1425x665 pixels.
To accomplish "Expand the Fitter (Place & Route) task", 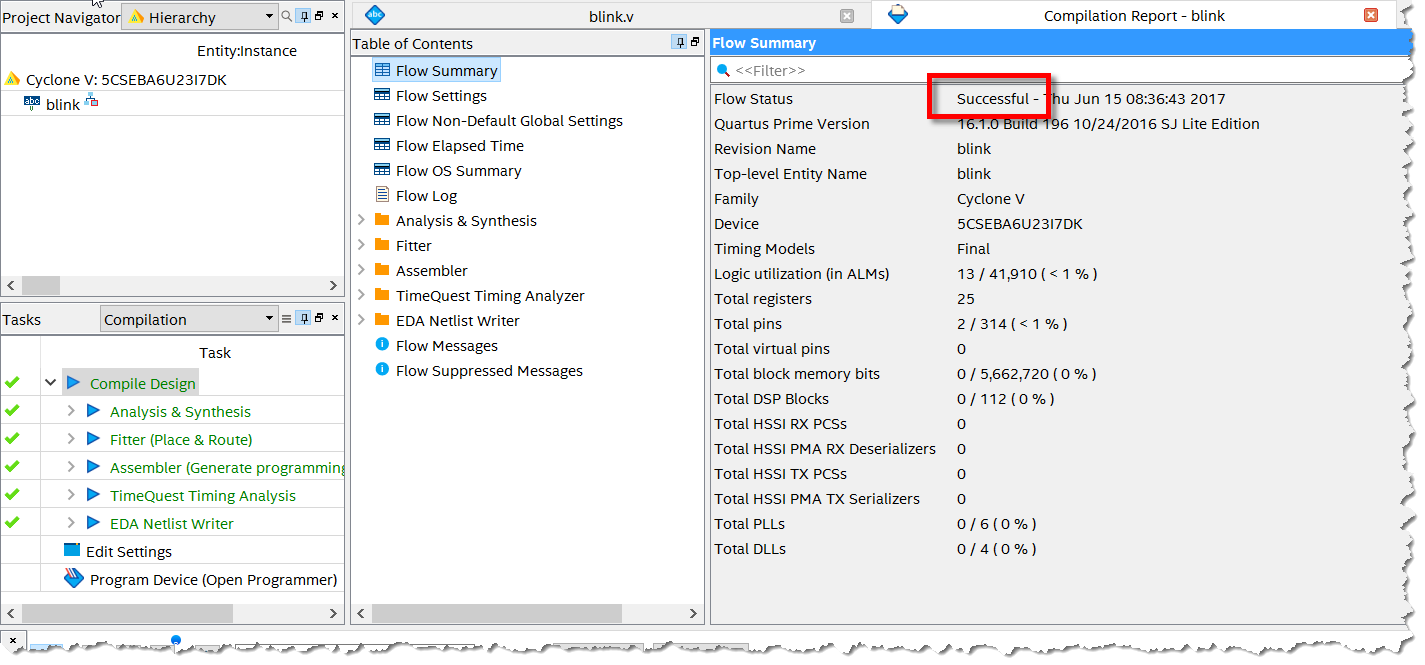I will (x=70, y=439).
